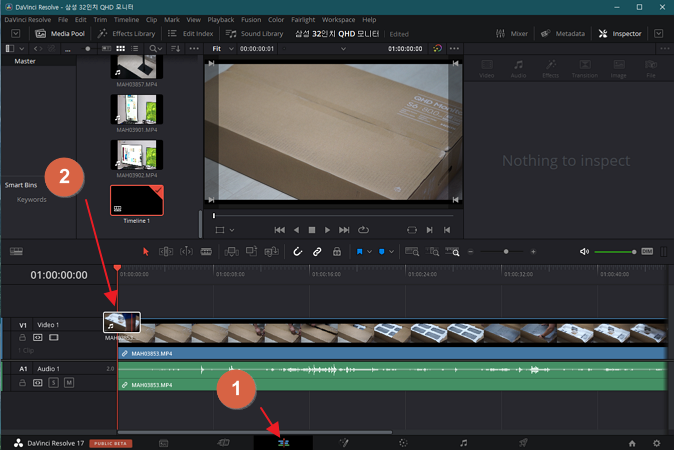
Task: Toggle the Media Pool panel button
Action: coord(60,34)
